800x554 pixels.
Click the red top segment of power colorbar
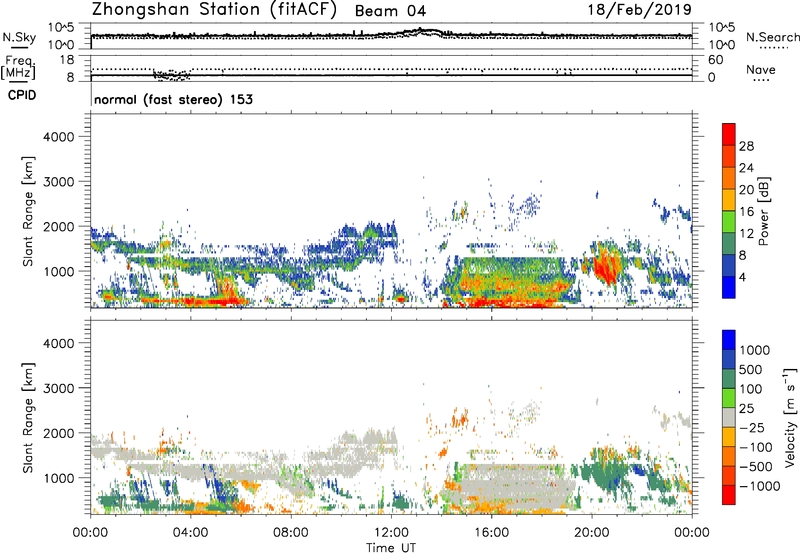[729, 135]
